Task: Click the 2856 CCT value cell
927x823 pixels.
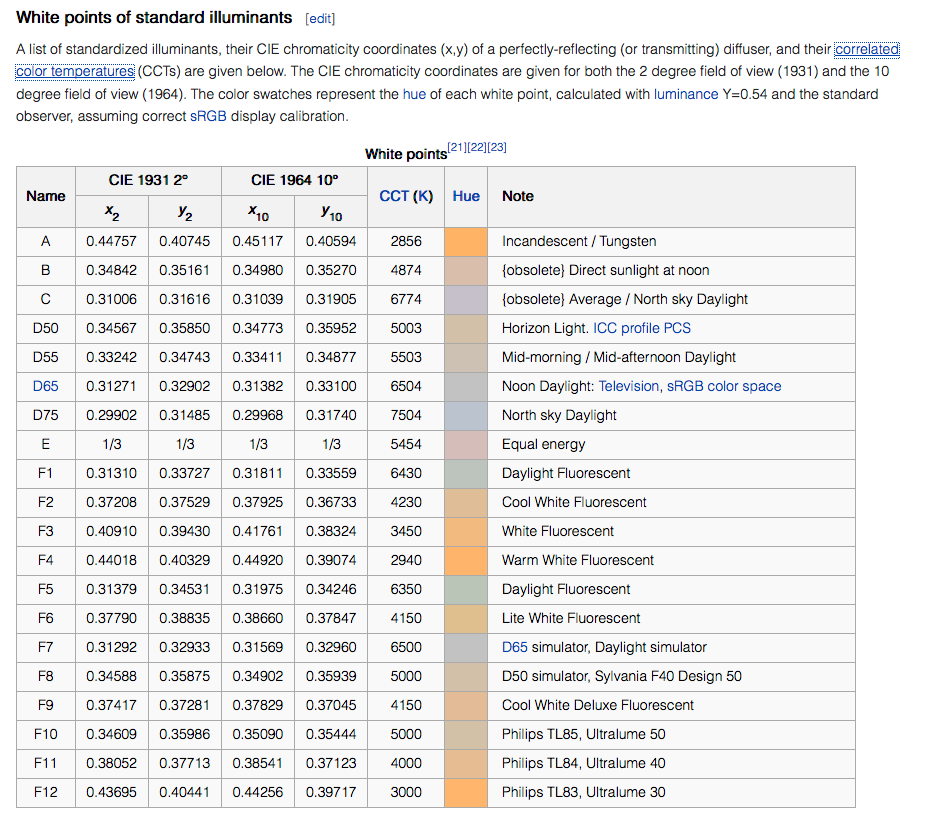Action: click(406, 241)
